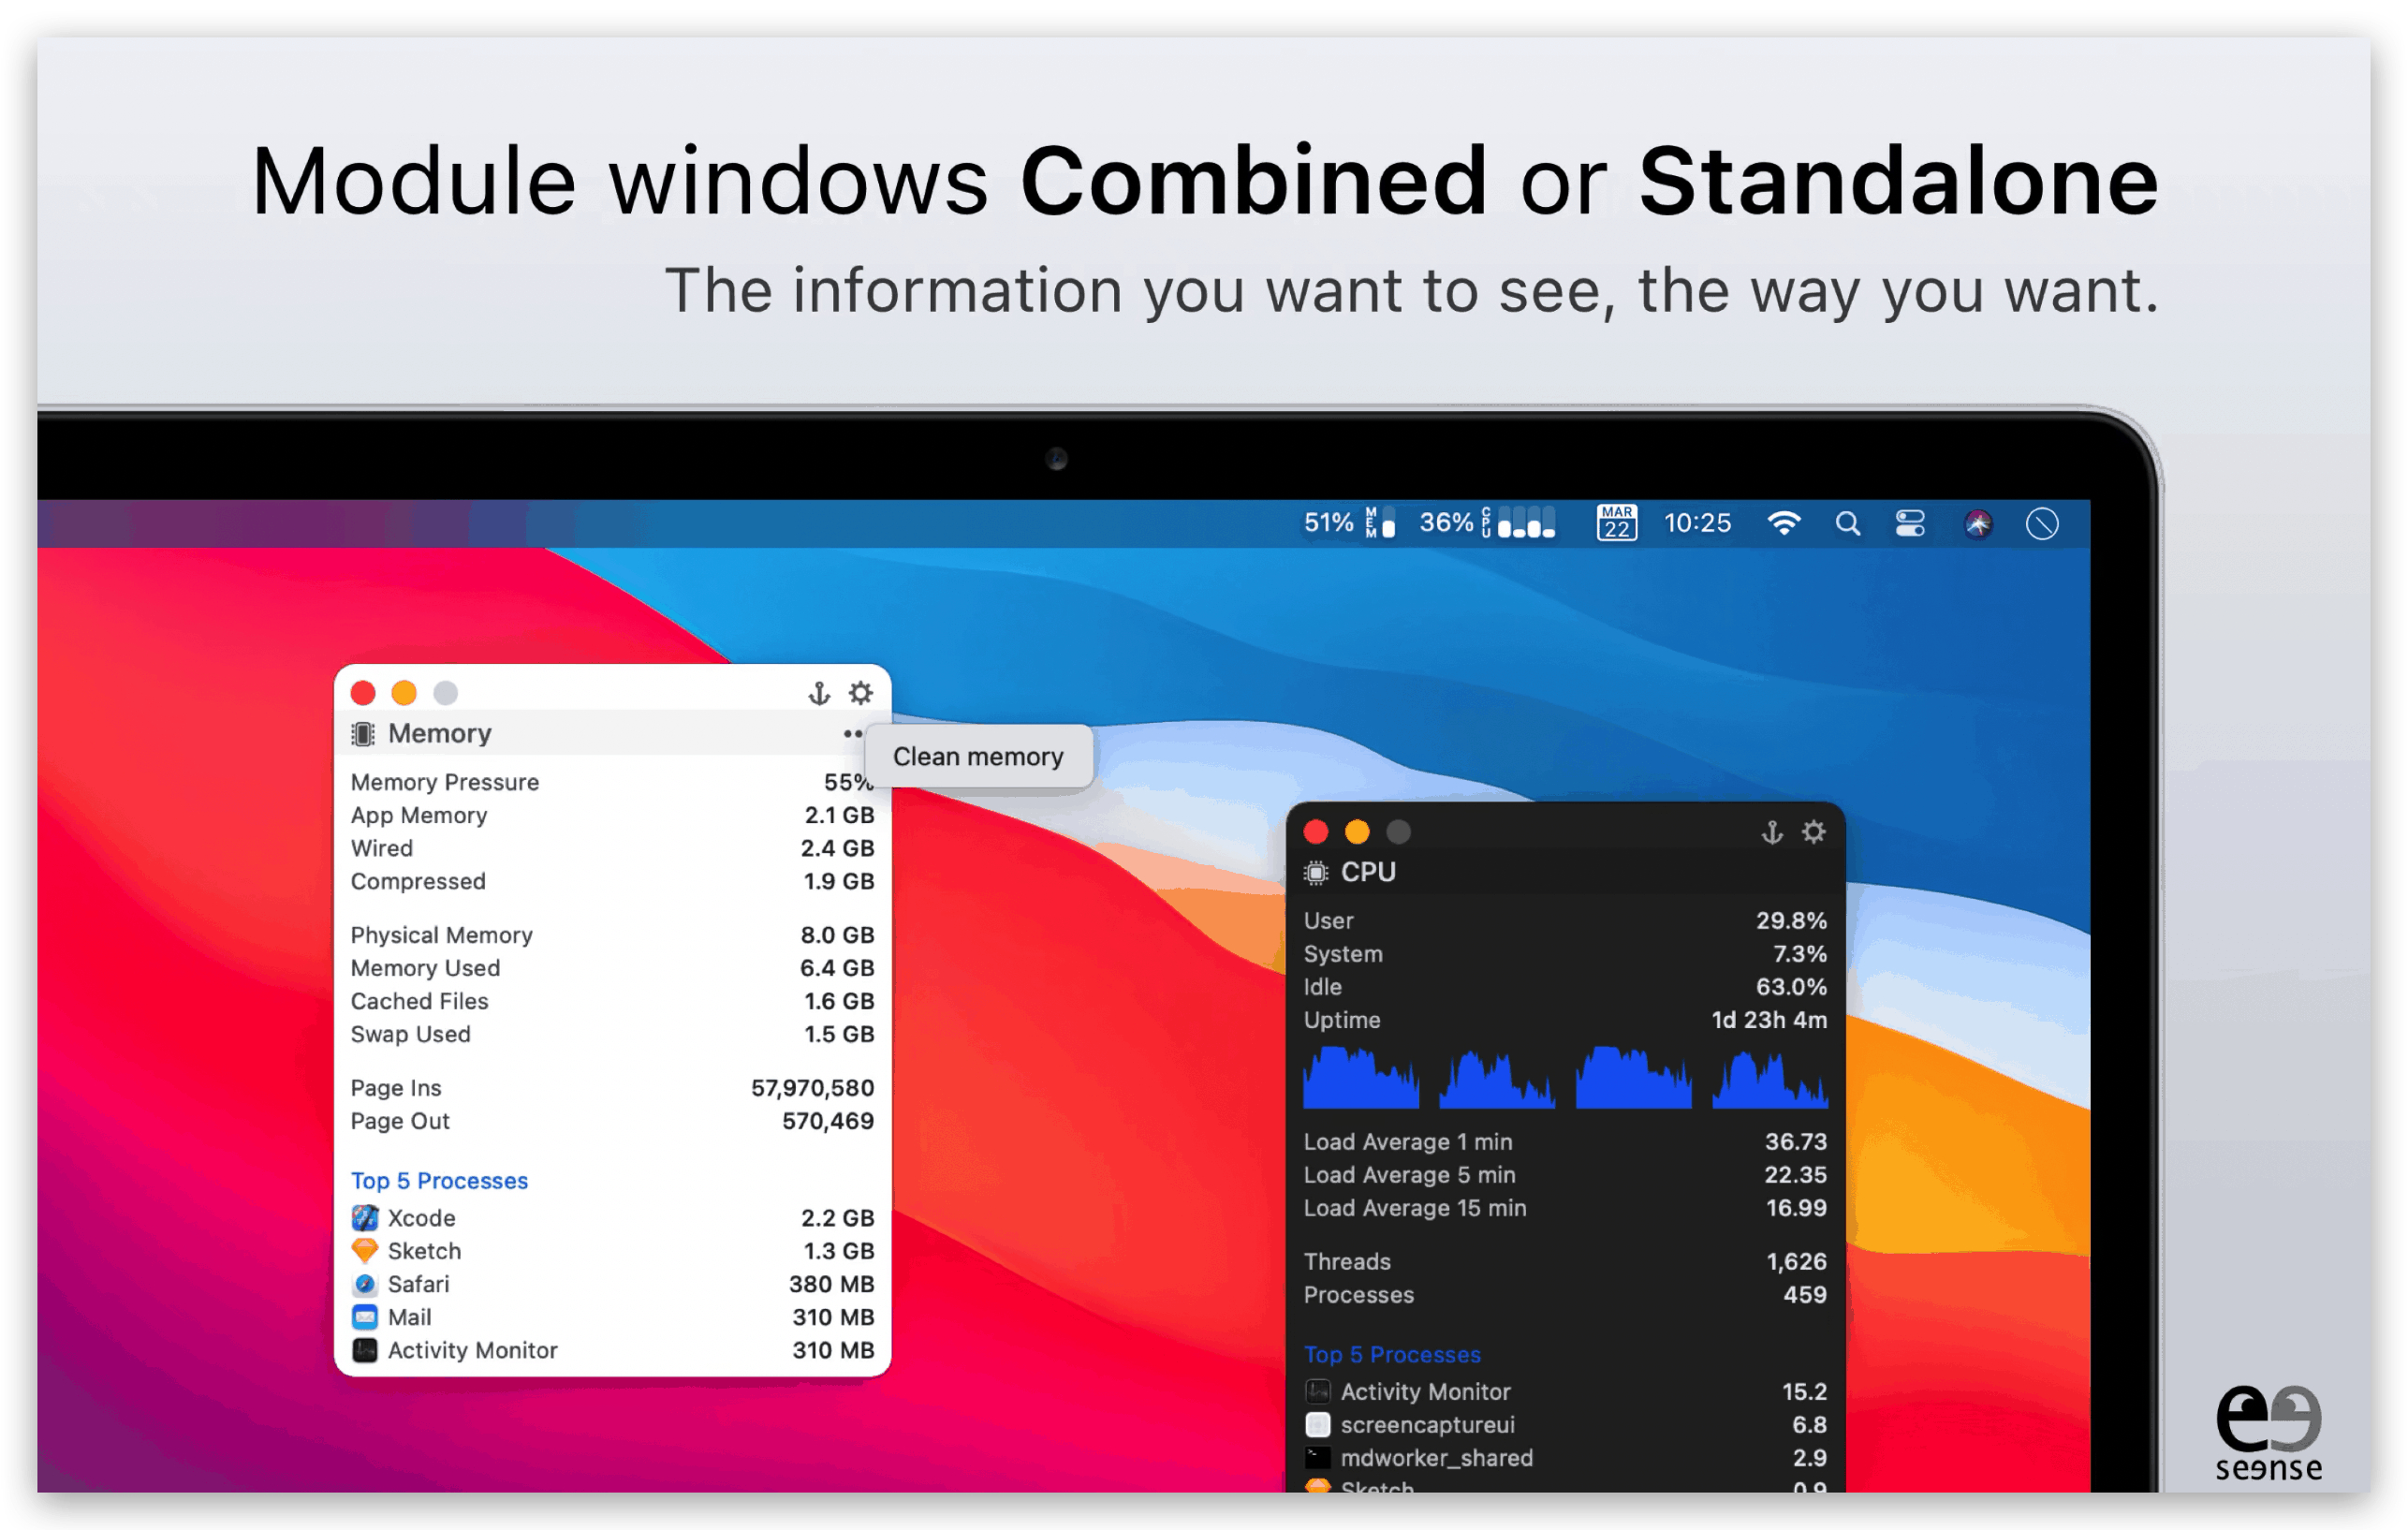This screenshot has width=2408, height=1530.
Task: Click Top 5 Processes link in Memory window
Action: click(x=439, y=1181)
